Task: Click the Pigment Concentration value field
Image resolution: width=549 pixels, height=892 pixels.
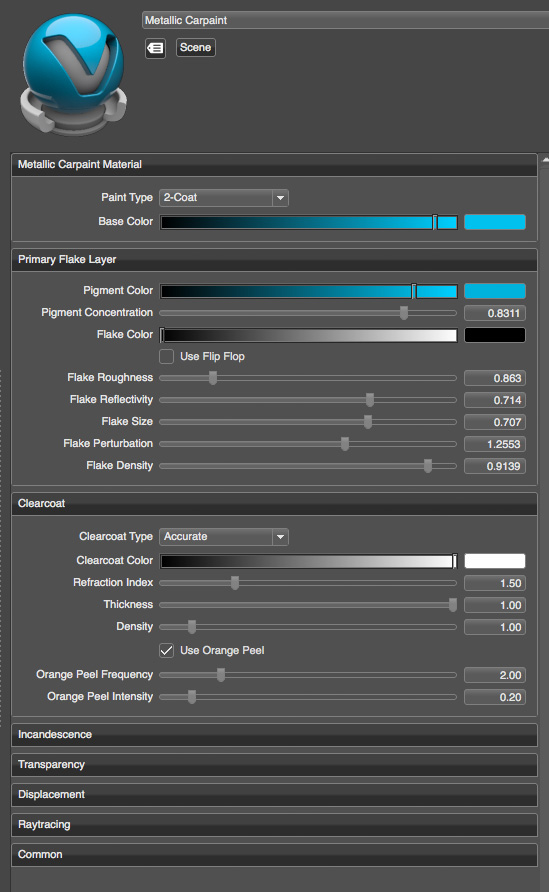Action: click(495, 313)
